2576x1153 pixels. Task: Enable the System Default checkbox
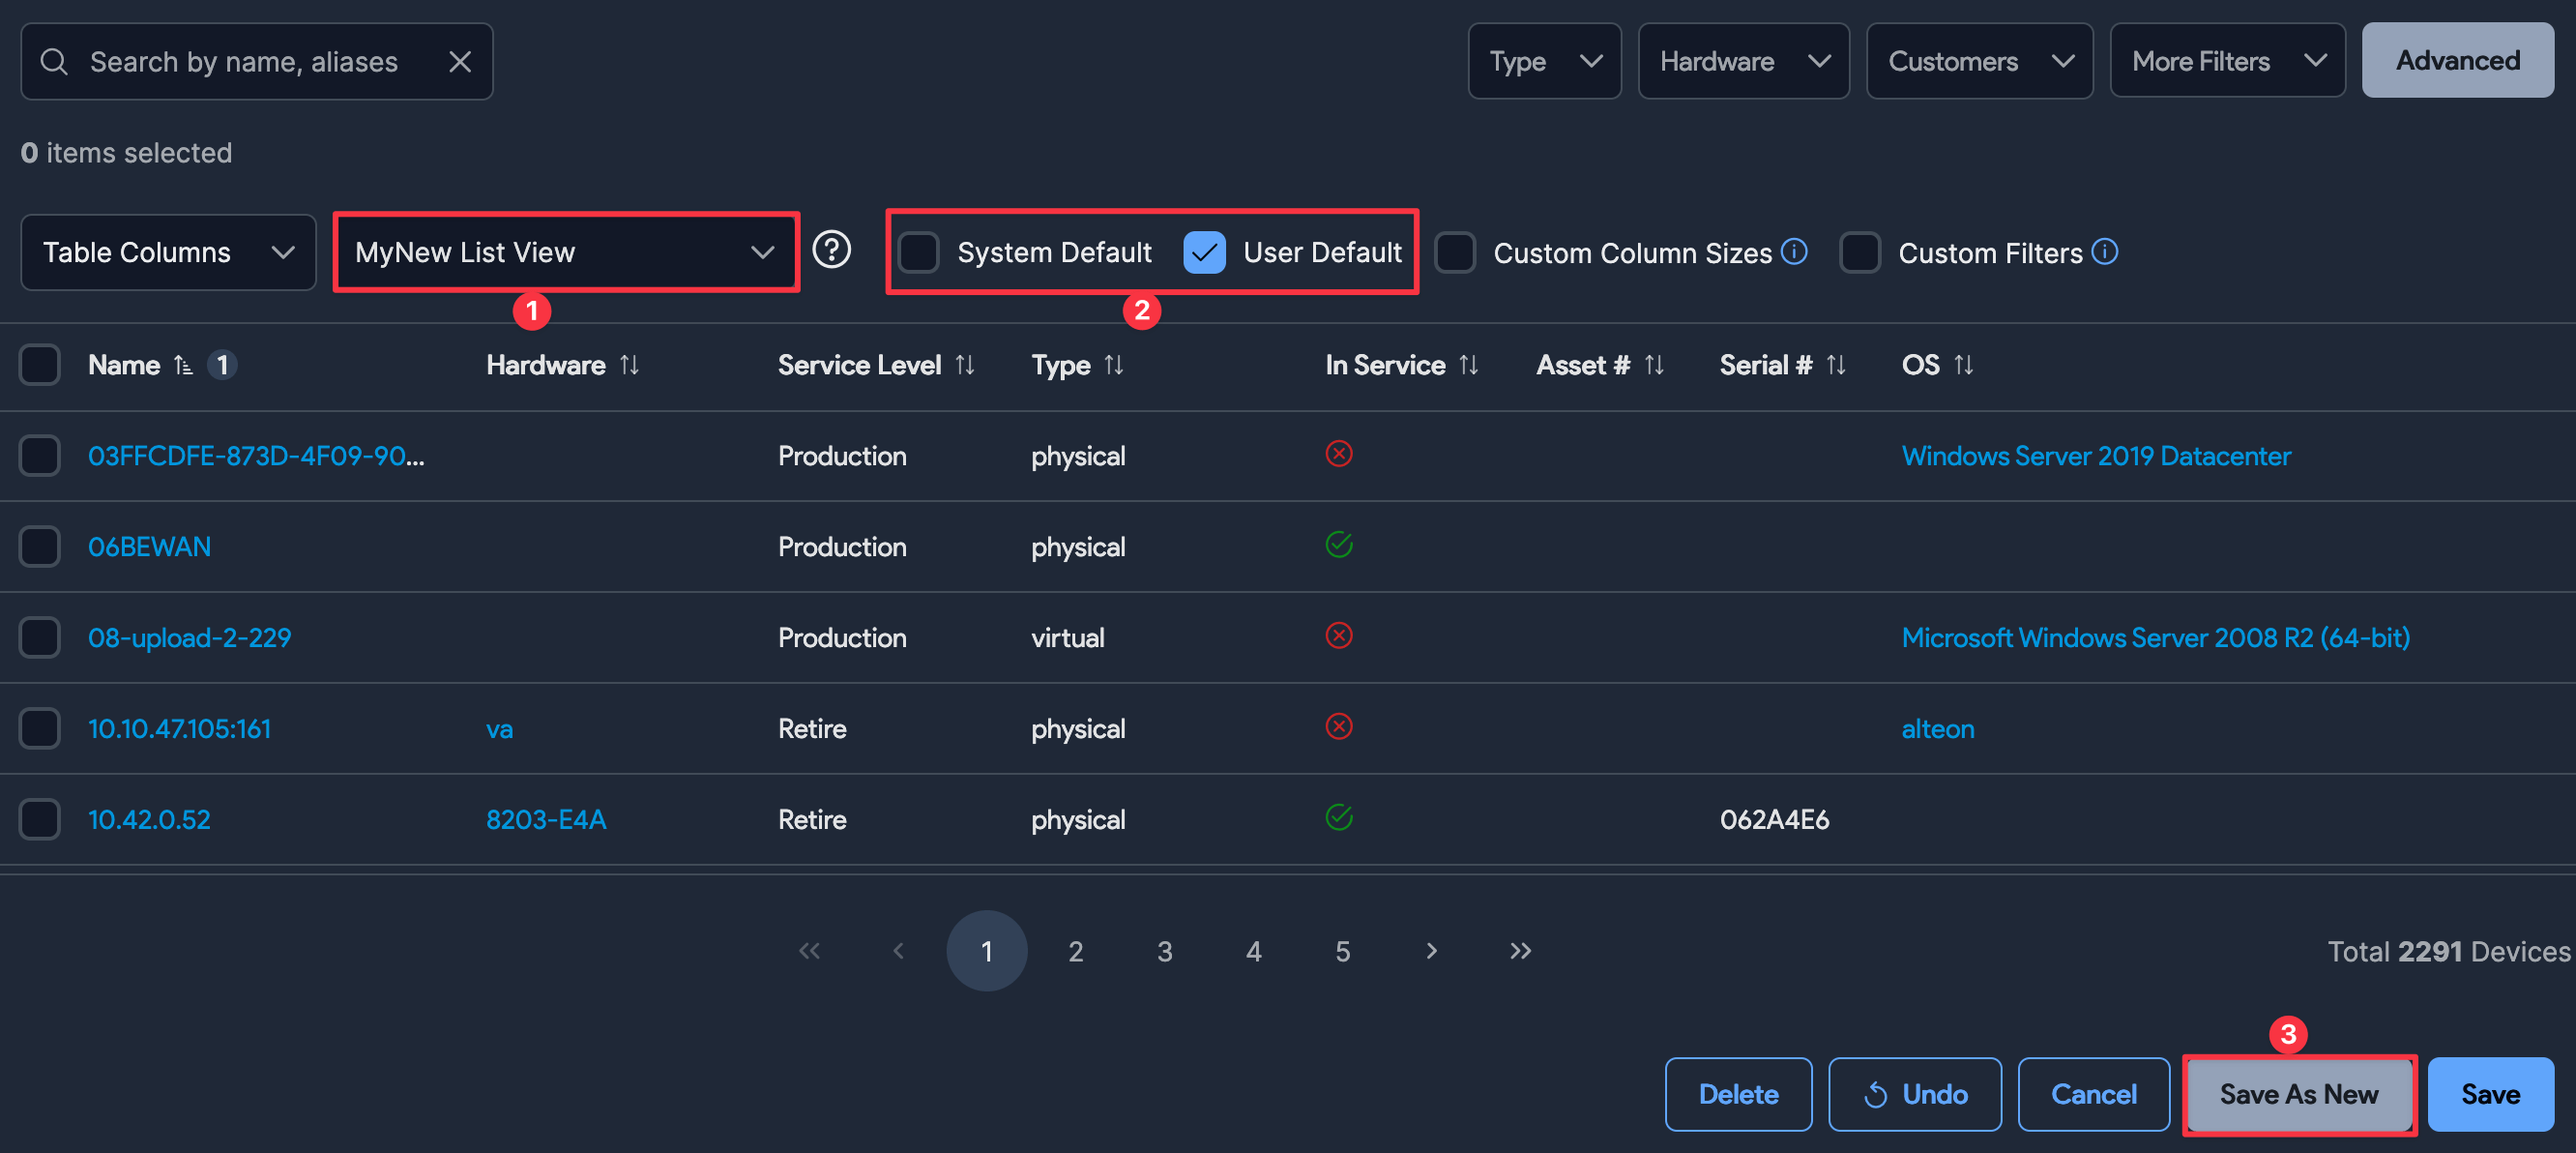[918, 252]
